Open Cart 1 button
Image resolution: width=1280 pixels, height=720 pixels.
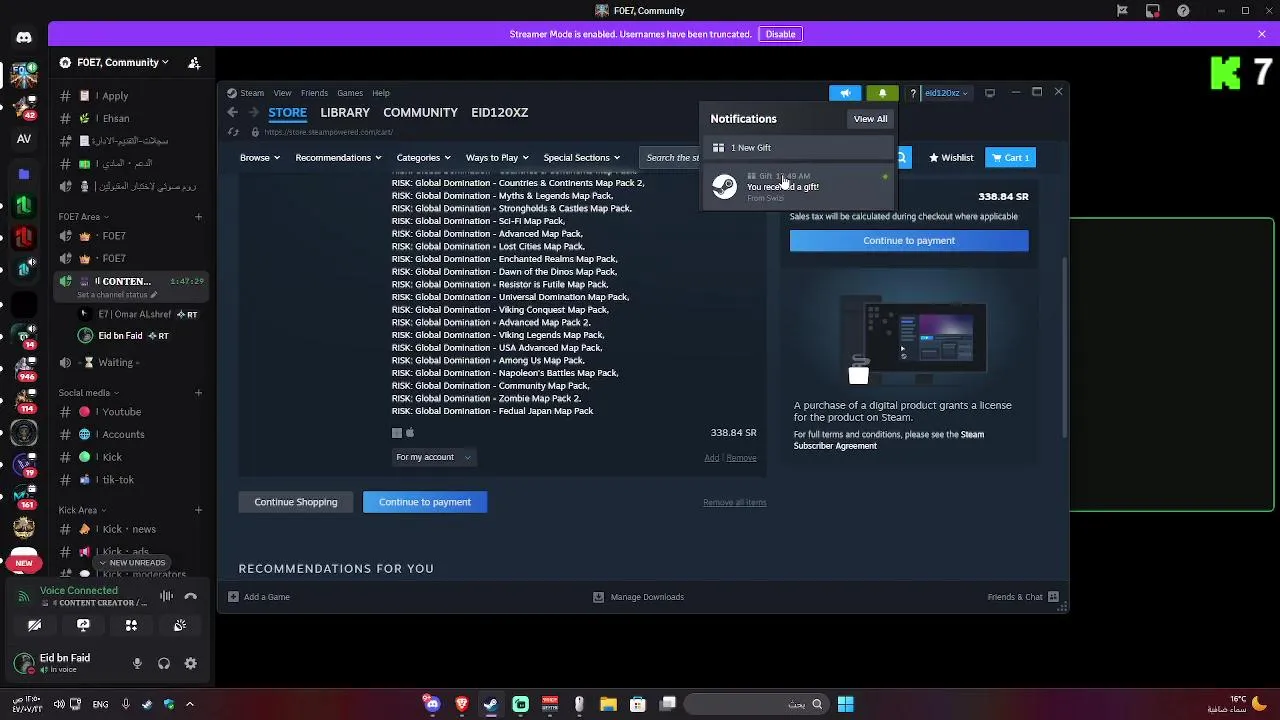1010,158
